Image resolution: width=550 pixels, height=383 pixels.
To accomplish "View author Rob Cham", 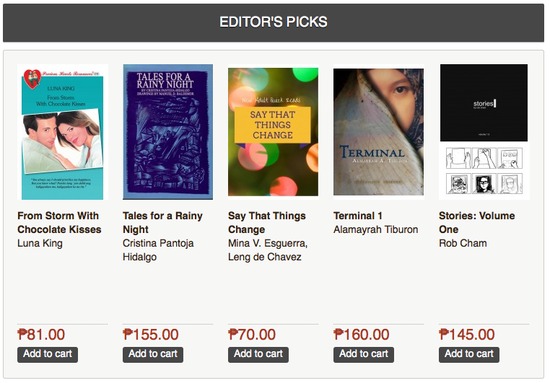I will click(463, 243).
